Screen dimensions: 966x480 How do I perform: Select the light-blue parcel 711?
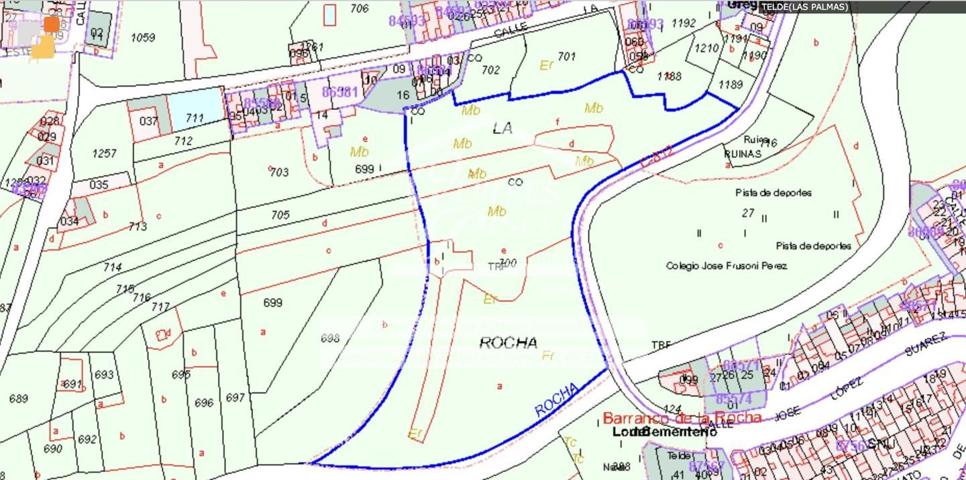point(196,109)
